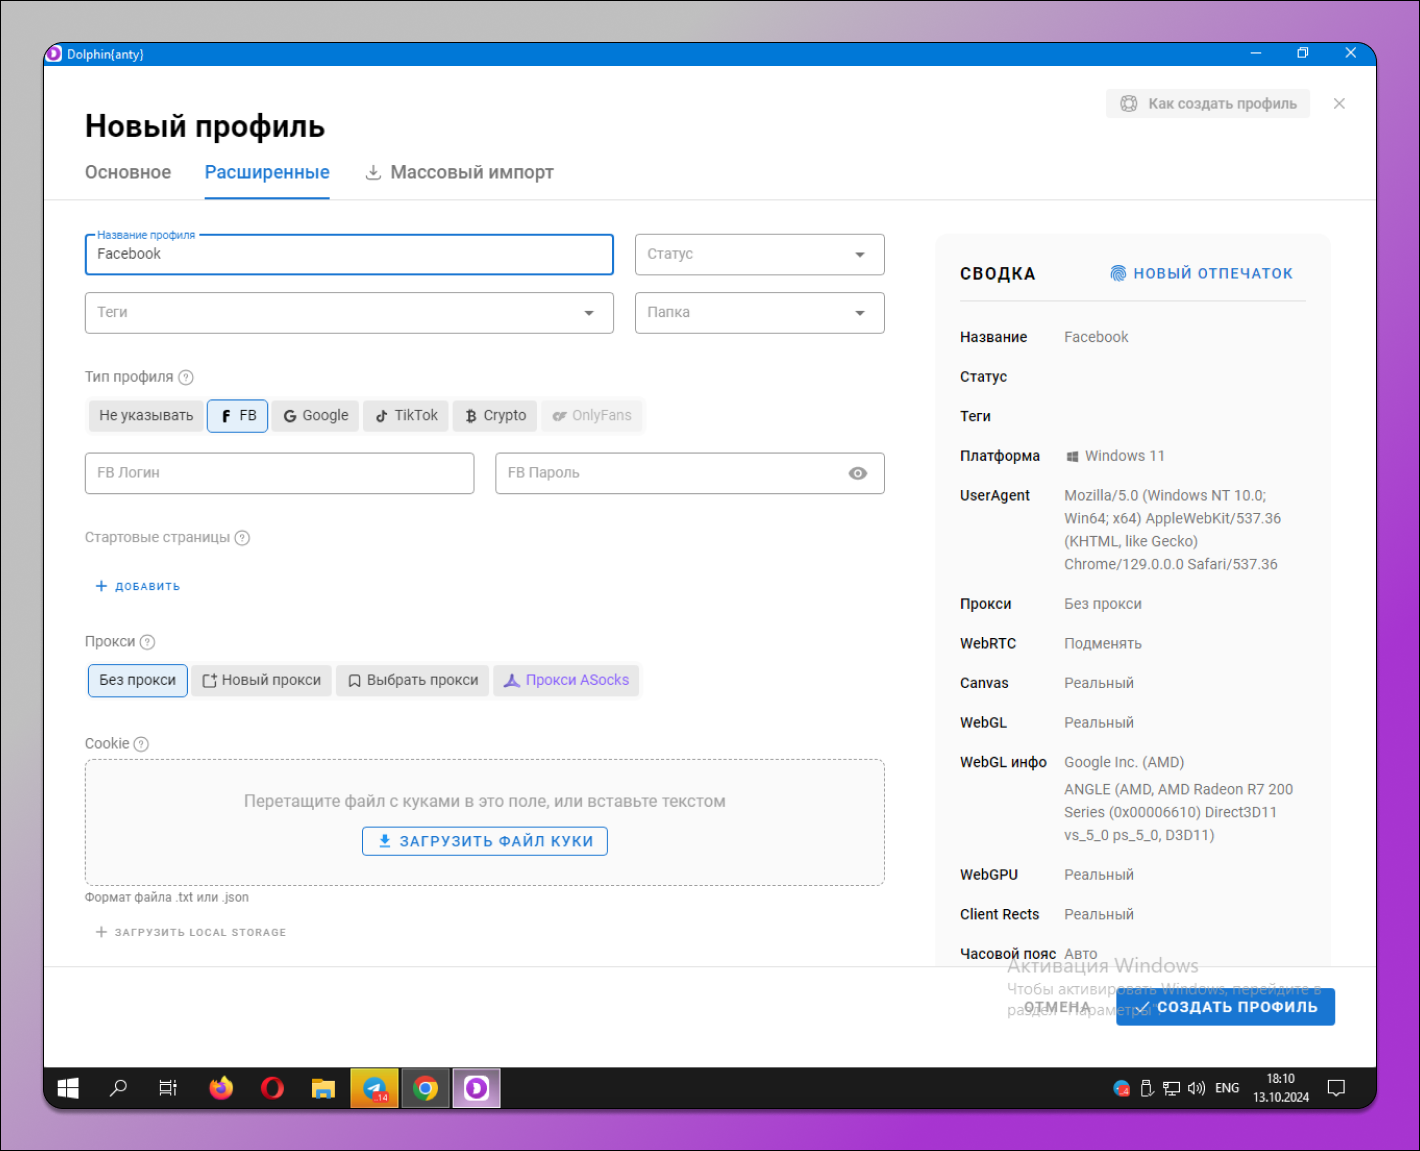Open Telegram from the taskbar
Screen dimensions: 1420x1151
click(x=374, y=1088)
